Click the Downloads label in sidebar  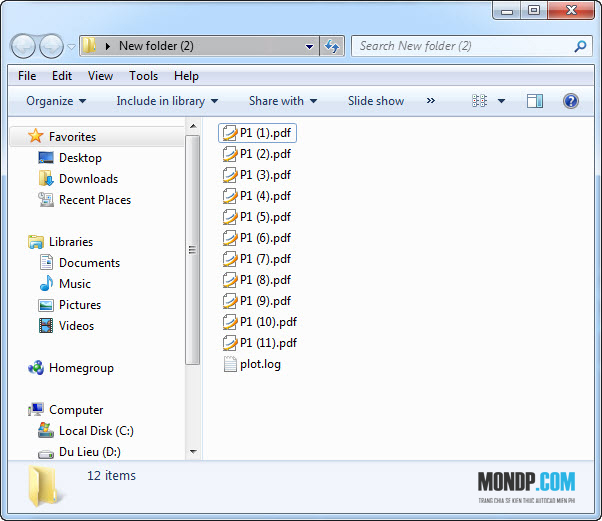click(88, 179)
